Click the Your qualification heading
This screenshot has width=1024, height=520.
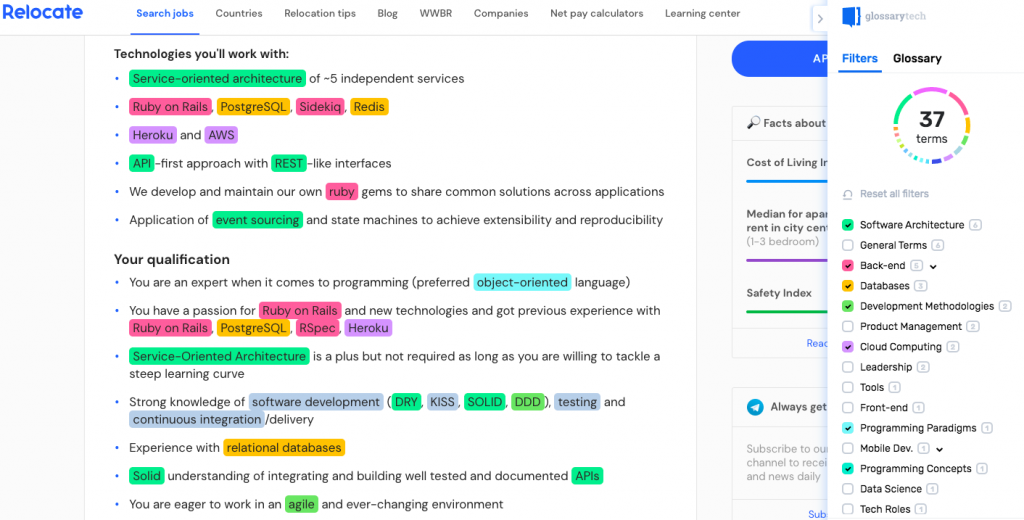(172, 259)
